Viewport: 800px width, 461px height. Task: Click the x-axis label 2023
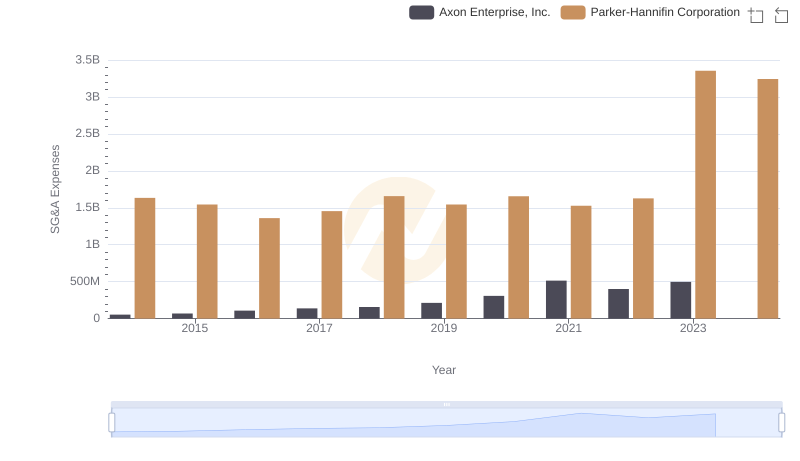click(693, 328)
